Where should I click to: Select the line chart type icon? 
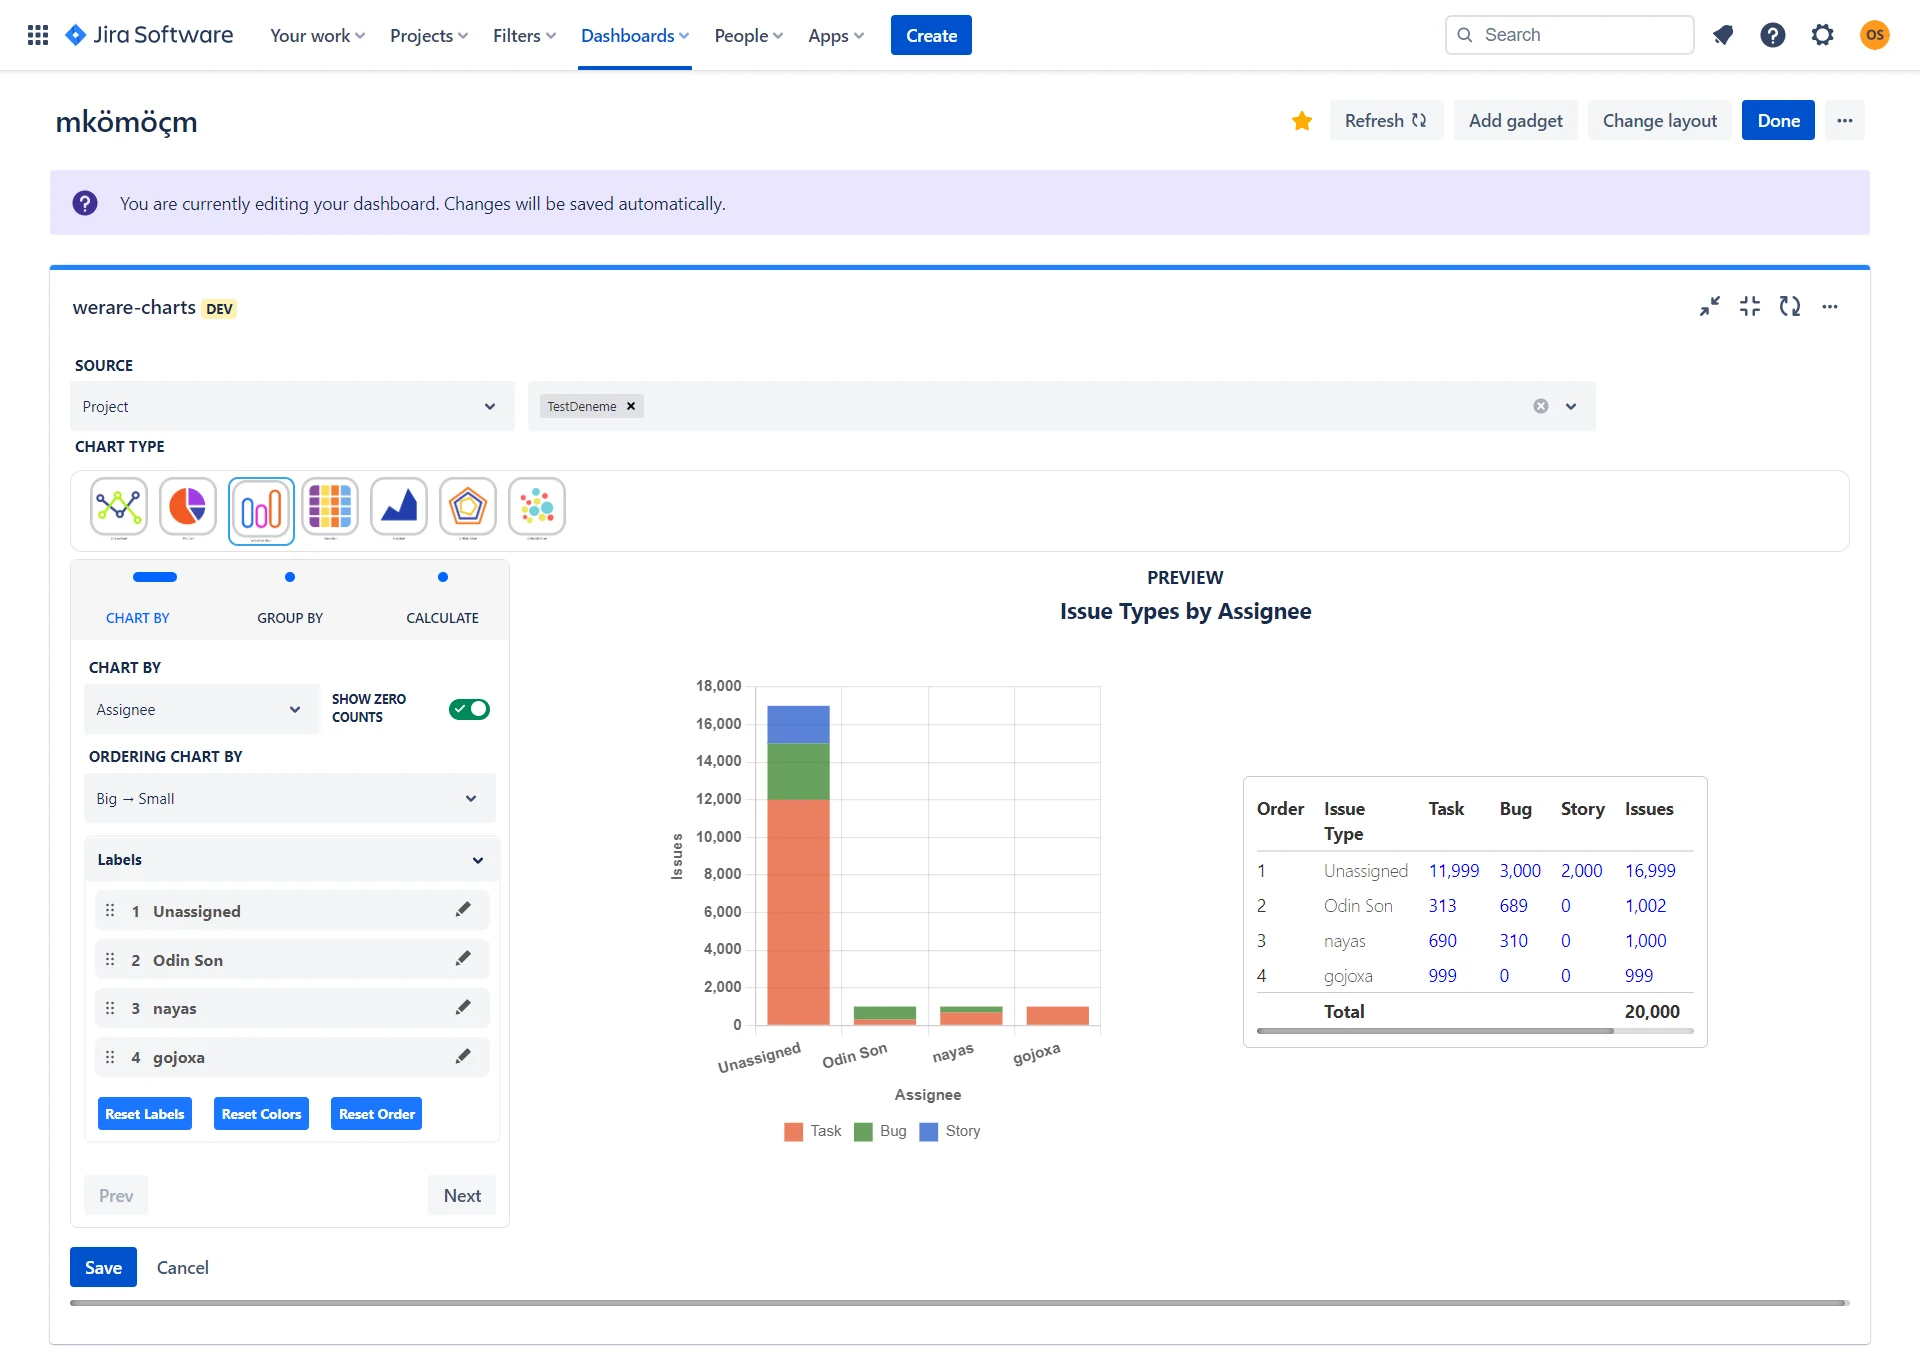[119, 507]
